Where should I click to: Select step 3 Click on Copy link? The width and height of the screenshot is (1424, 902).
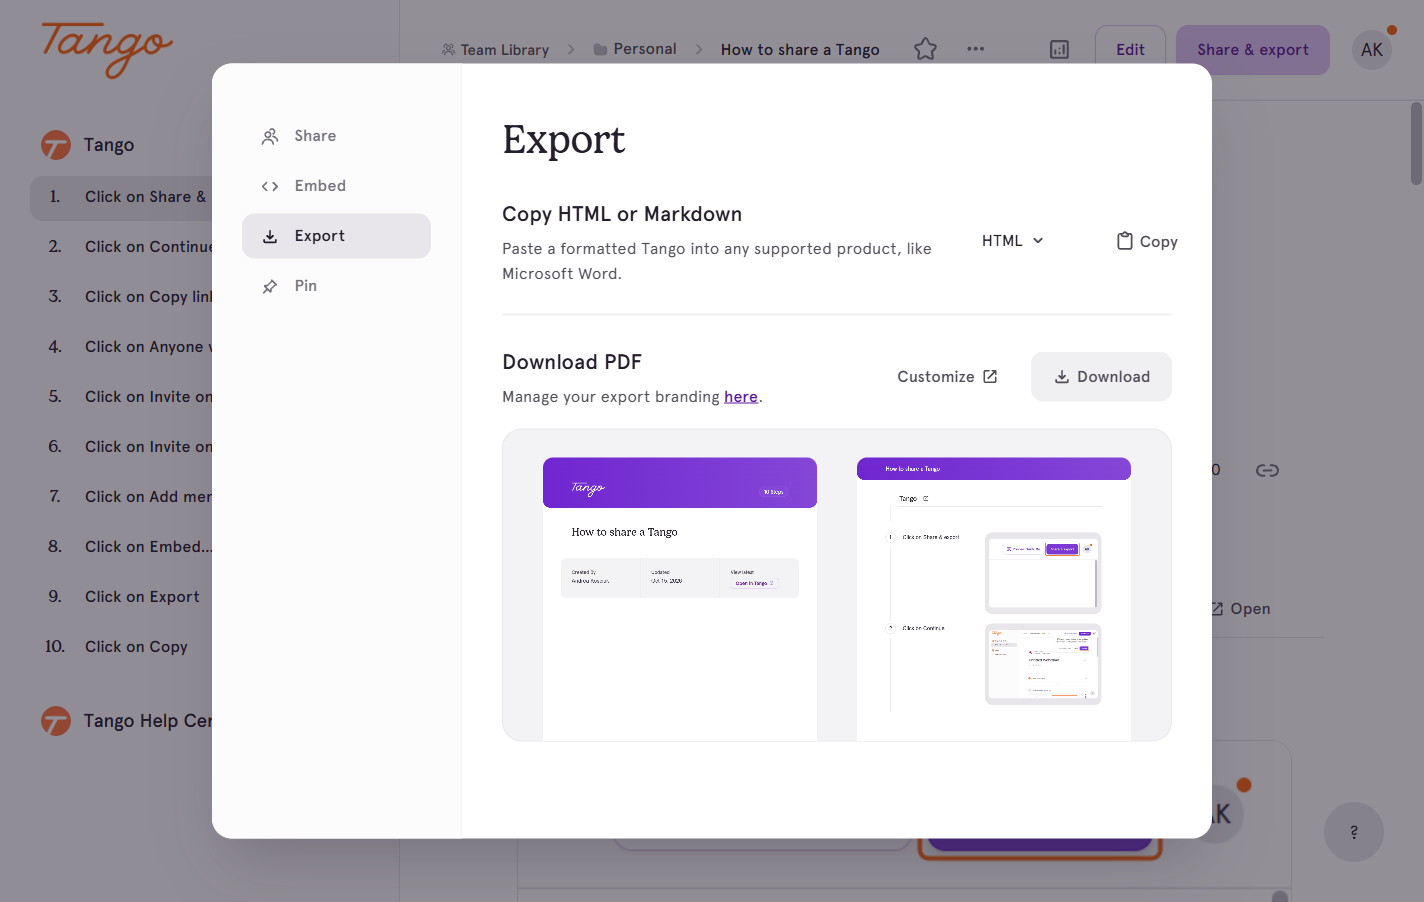point(122,297)
